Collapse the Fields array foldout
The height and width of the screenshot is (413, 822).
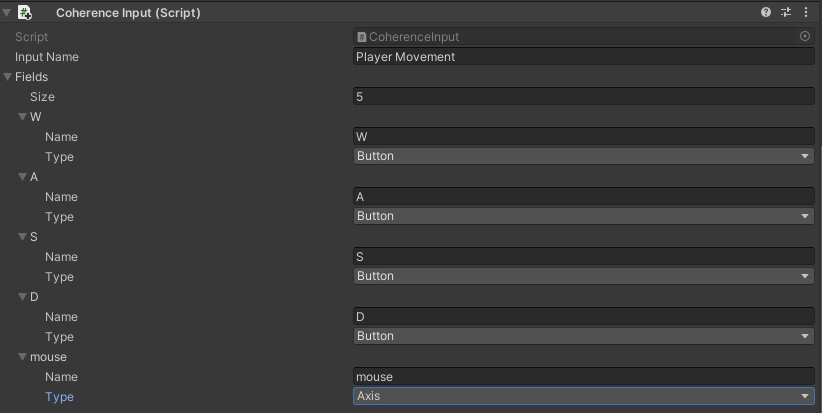8,77
